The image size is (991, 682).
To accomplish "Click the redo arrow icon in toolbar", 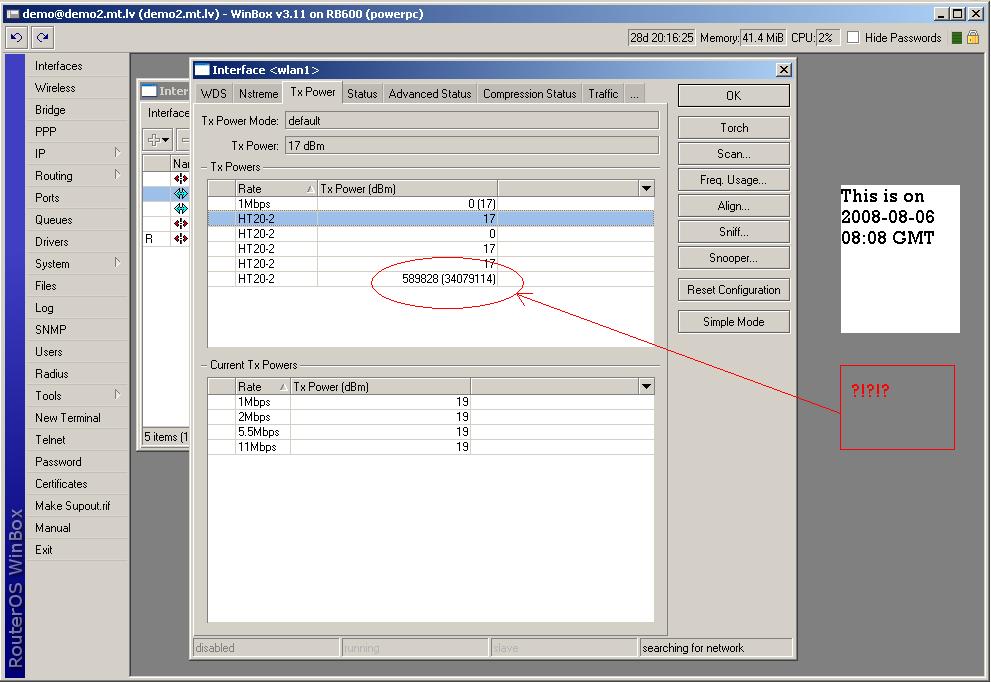I will pyautogui.click(x=42, y=37).
